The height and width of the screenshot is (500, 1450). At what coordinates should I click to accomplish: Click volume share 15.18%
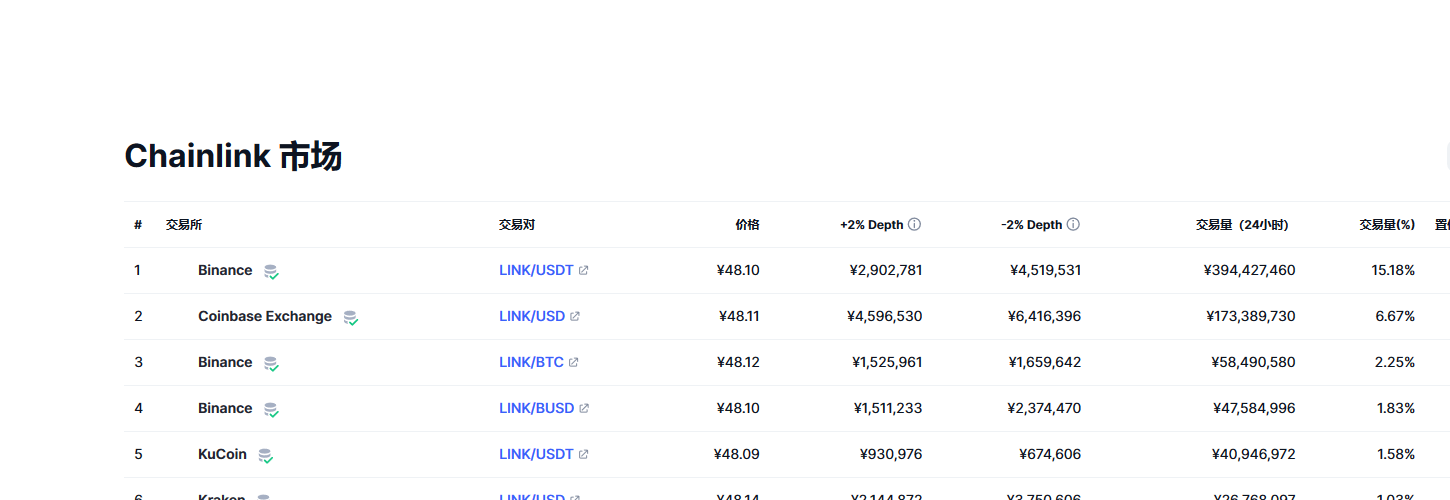(1393, 270)
